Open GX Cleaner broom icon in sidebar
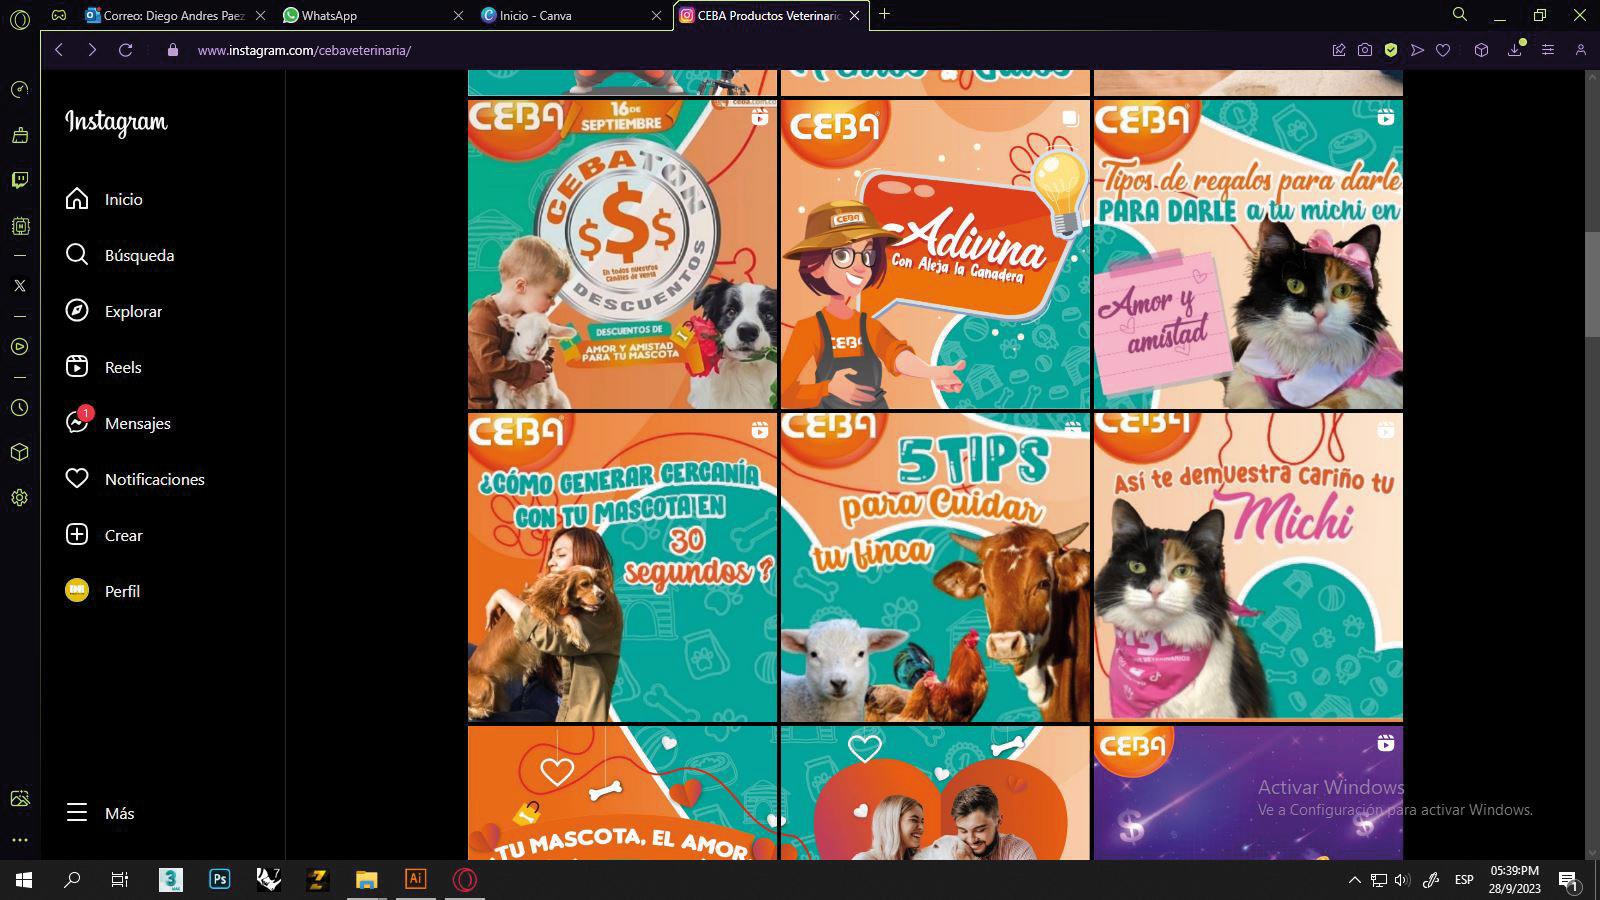1600x900 pixels. point(19,135)
